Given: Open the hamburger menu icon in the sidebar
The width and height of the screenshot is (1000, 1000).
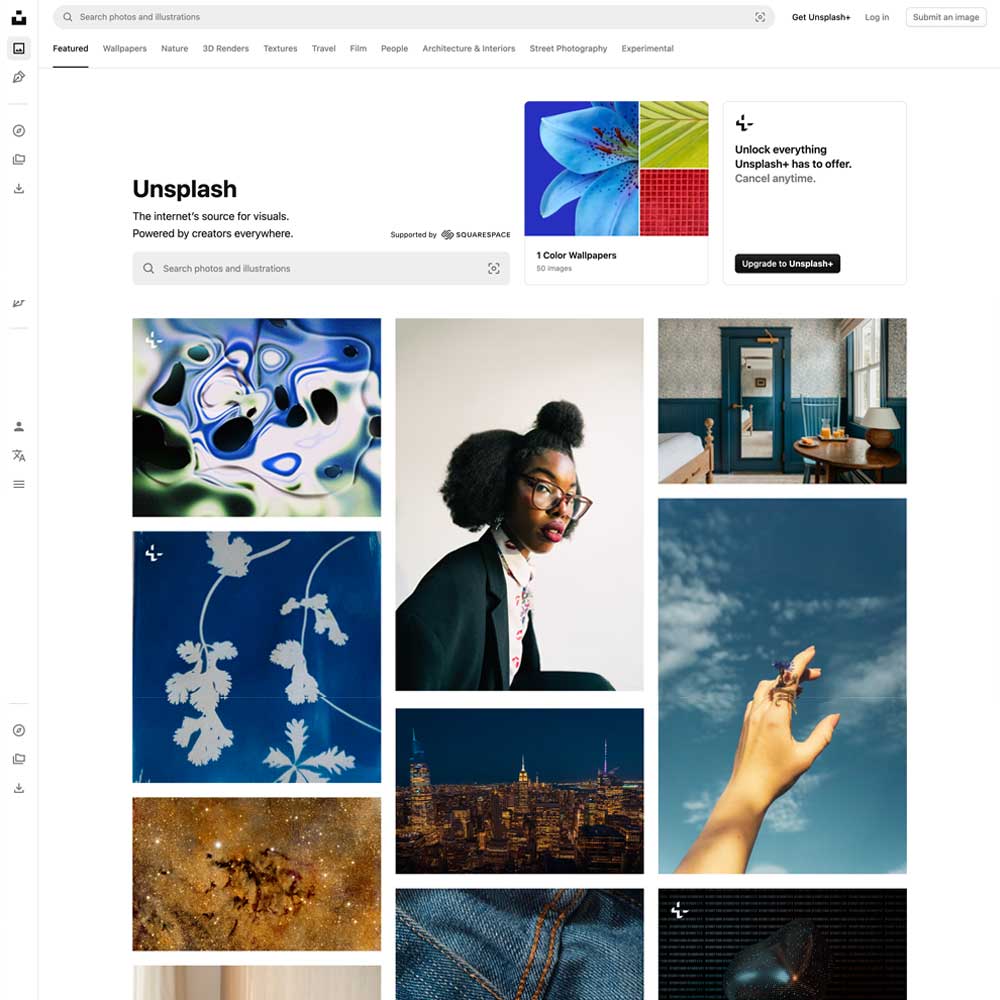Looking at the screenshot, I should (x=19, y=484).
